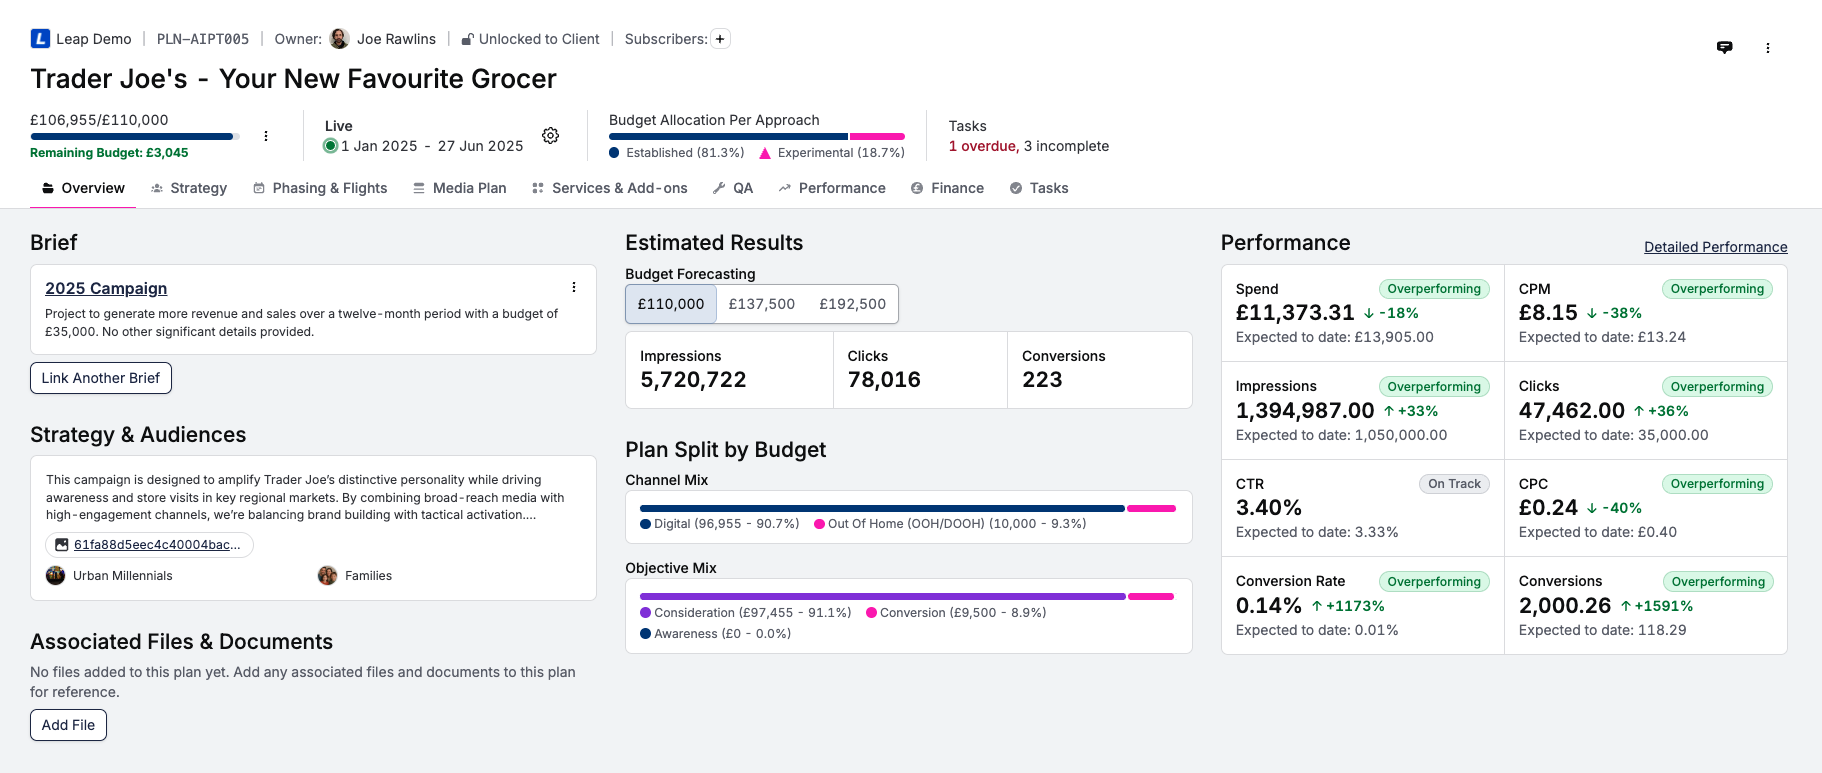Add a subscriber with the plus icon
The width and height of the screenshot is (1822, 773).
coord(720,39)
